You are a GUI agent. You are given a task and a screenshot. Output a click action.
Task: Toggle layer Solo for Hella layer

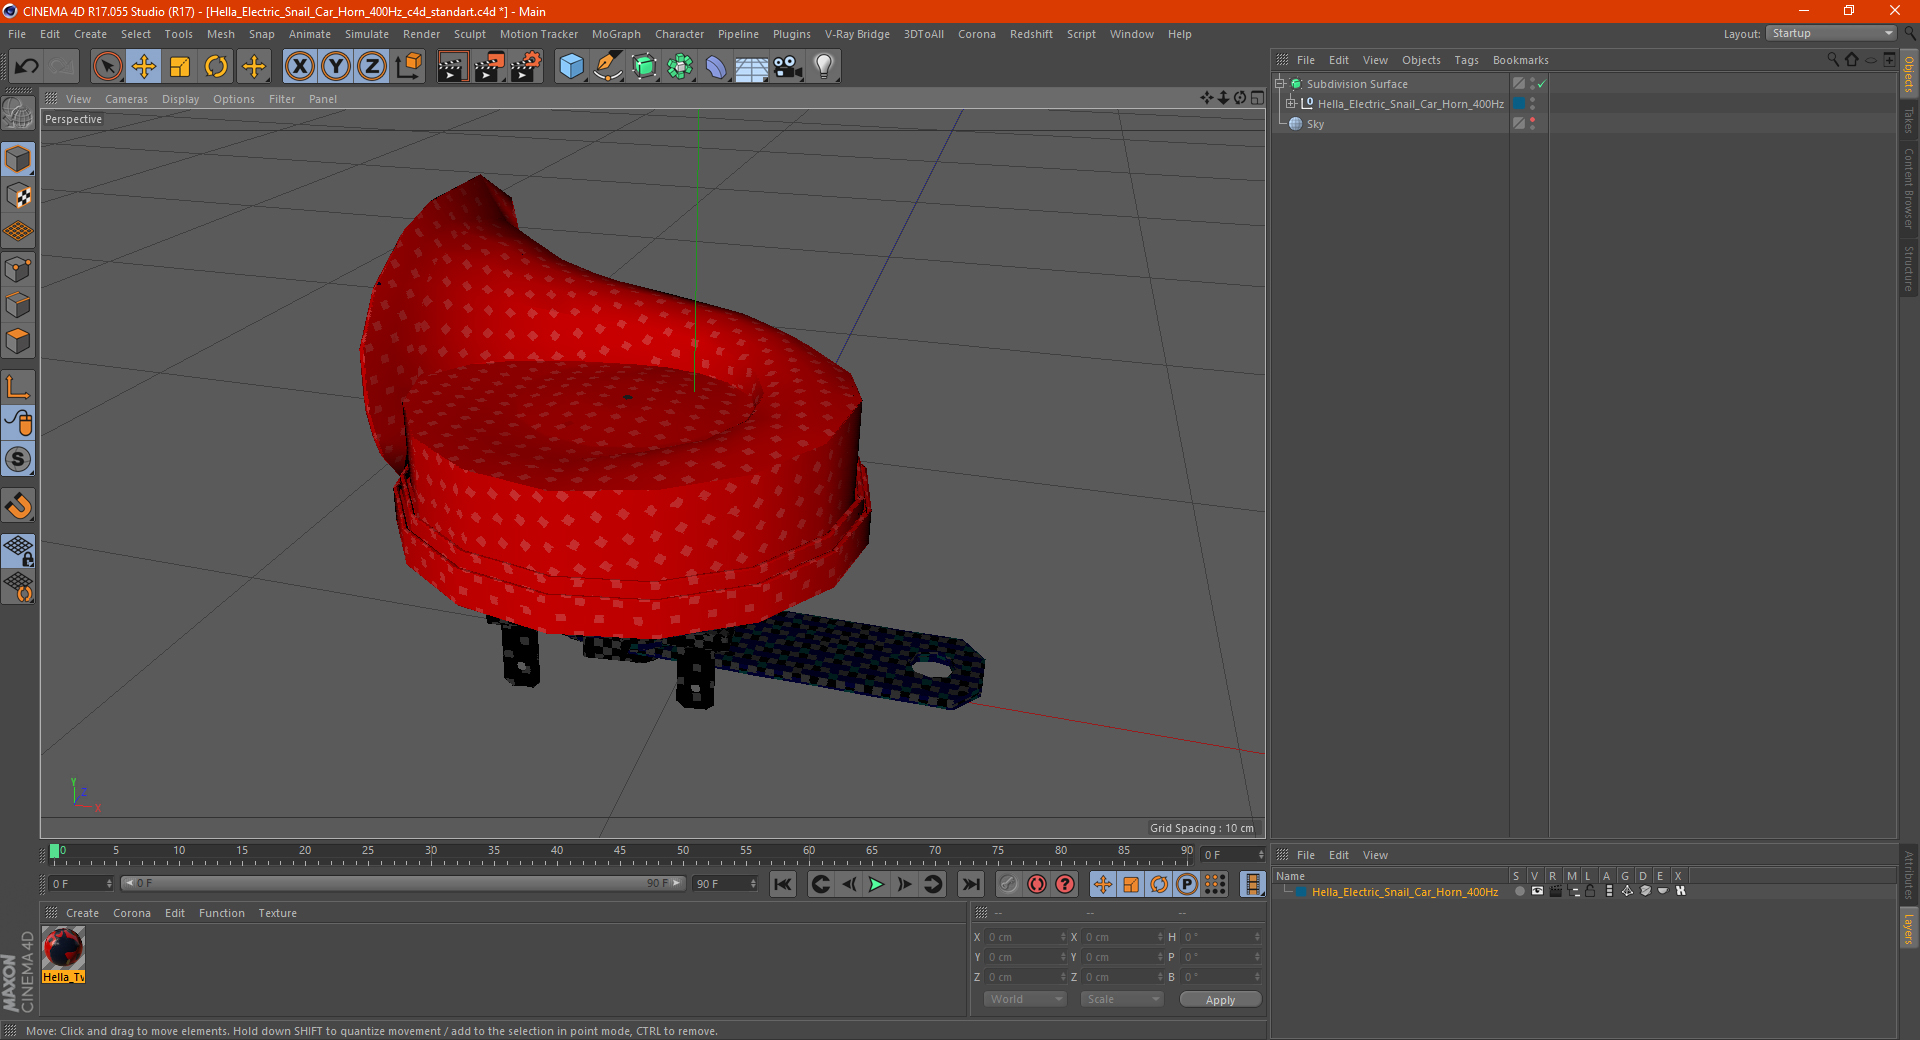point(1519,891)
